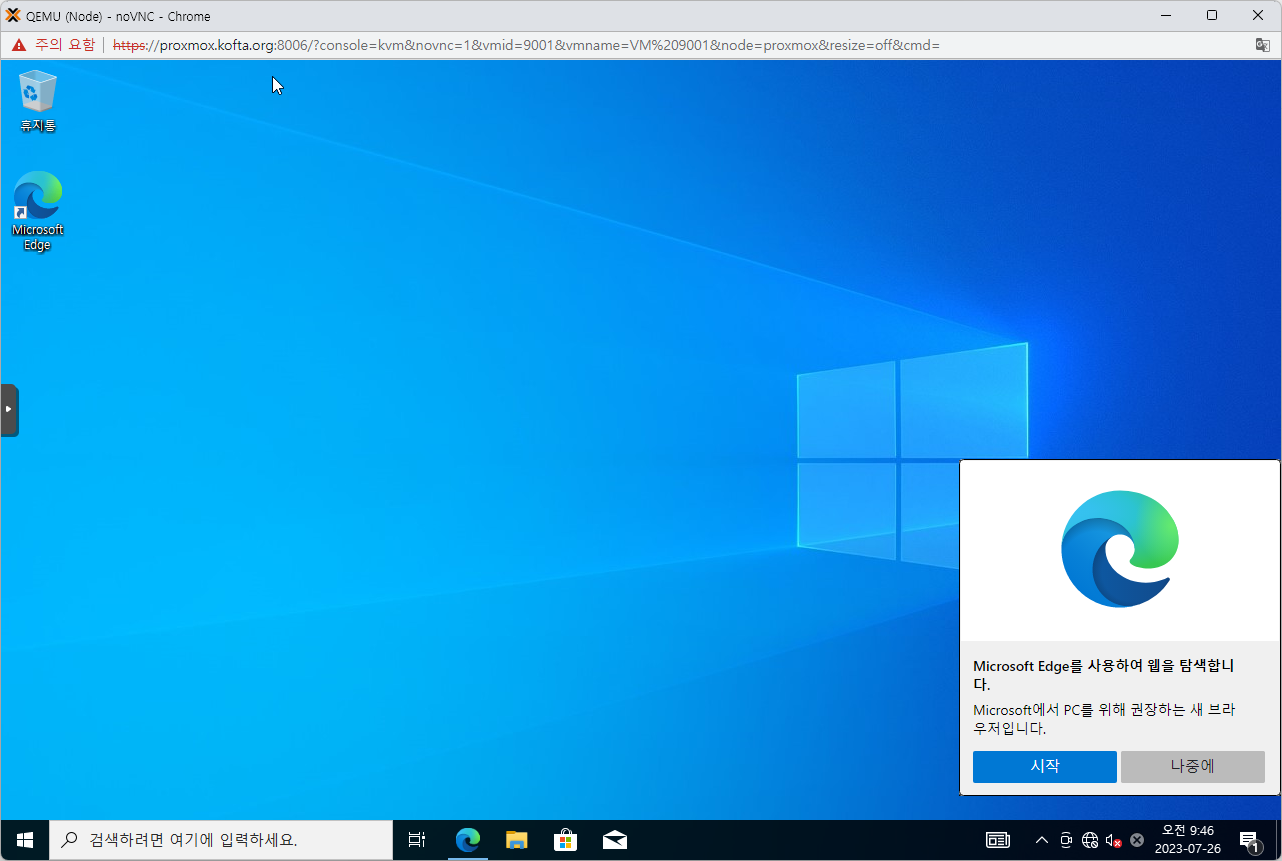The image size is (1282, 861).
Task: Open network status globe icon
Action: [1090, 840]
